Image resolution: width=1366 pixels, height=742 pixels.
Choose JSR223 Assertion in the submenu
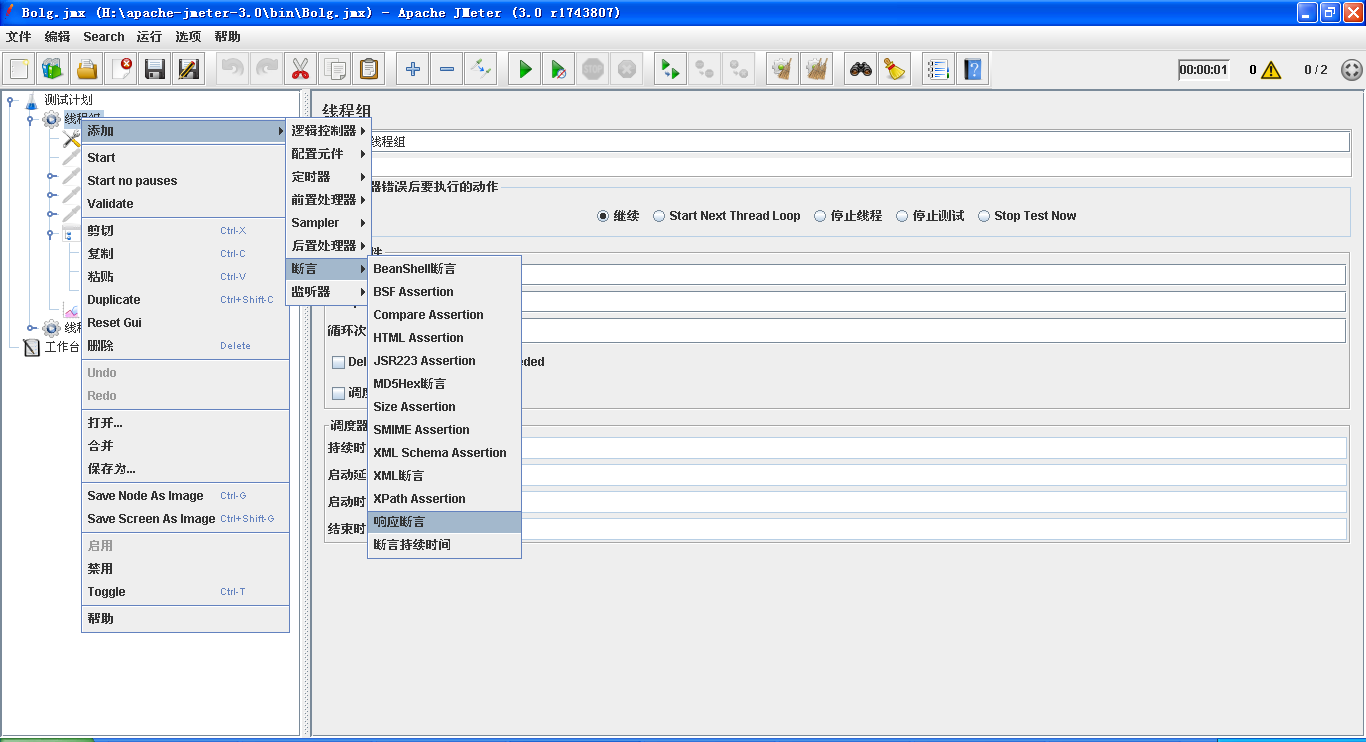click(x=444, y=361)
